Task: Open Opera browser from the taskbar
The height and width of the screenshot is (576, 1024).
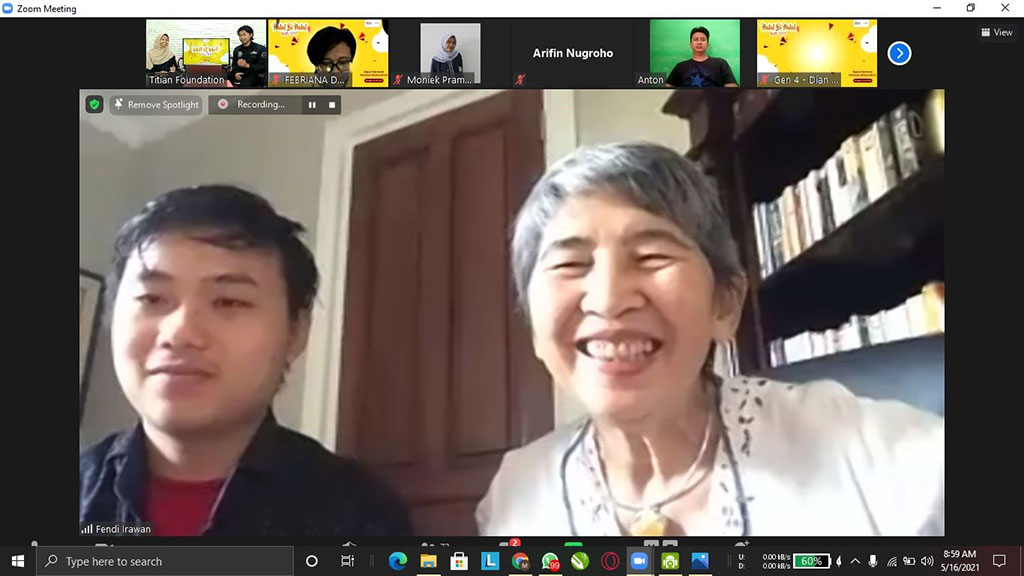Action: click(610, 561)
